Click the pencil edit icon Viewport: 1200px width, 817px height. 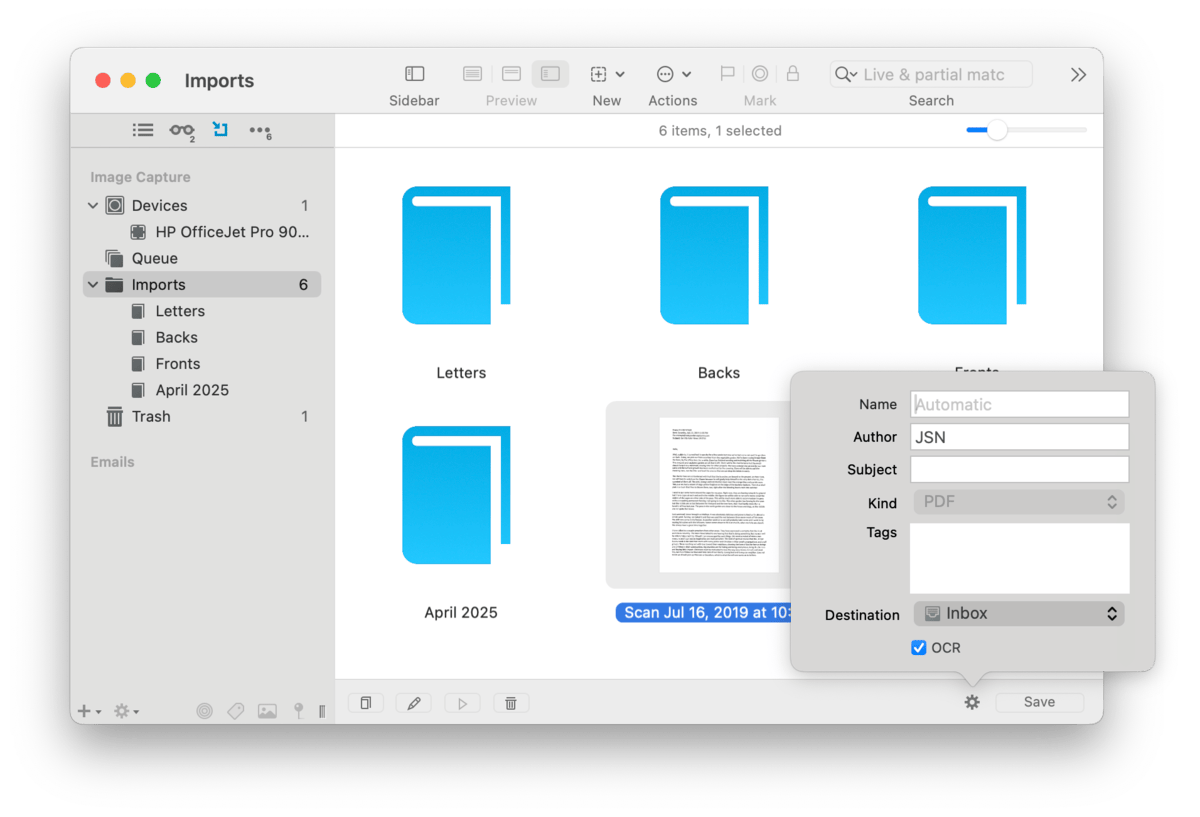414,703
